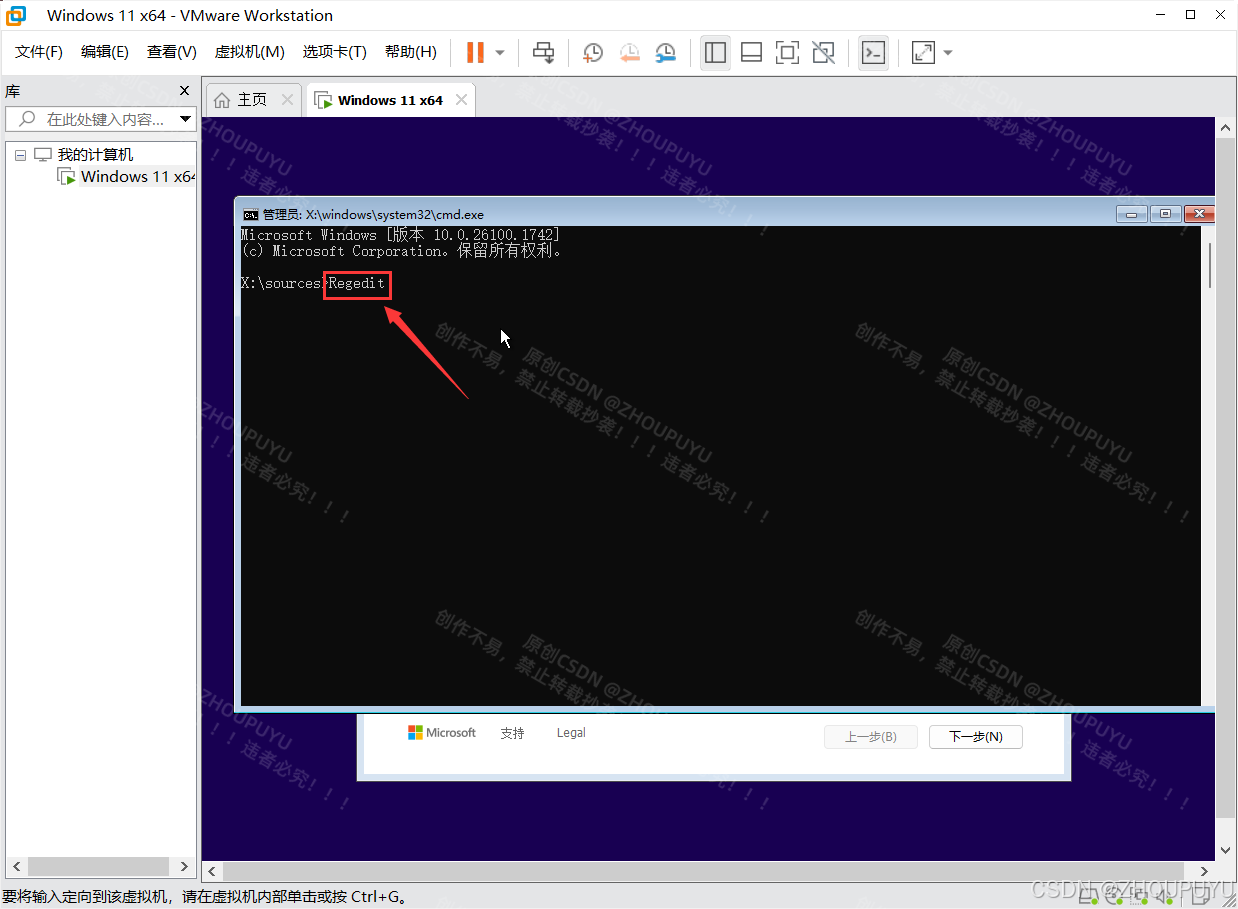This screenshot has width=1238, height=909.
Task: Maximize the cmd.exe window
Action: point(1165,214)
